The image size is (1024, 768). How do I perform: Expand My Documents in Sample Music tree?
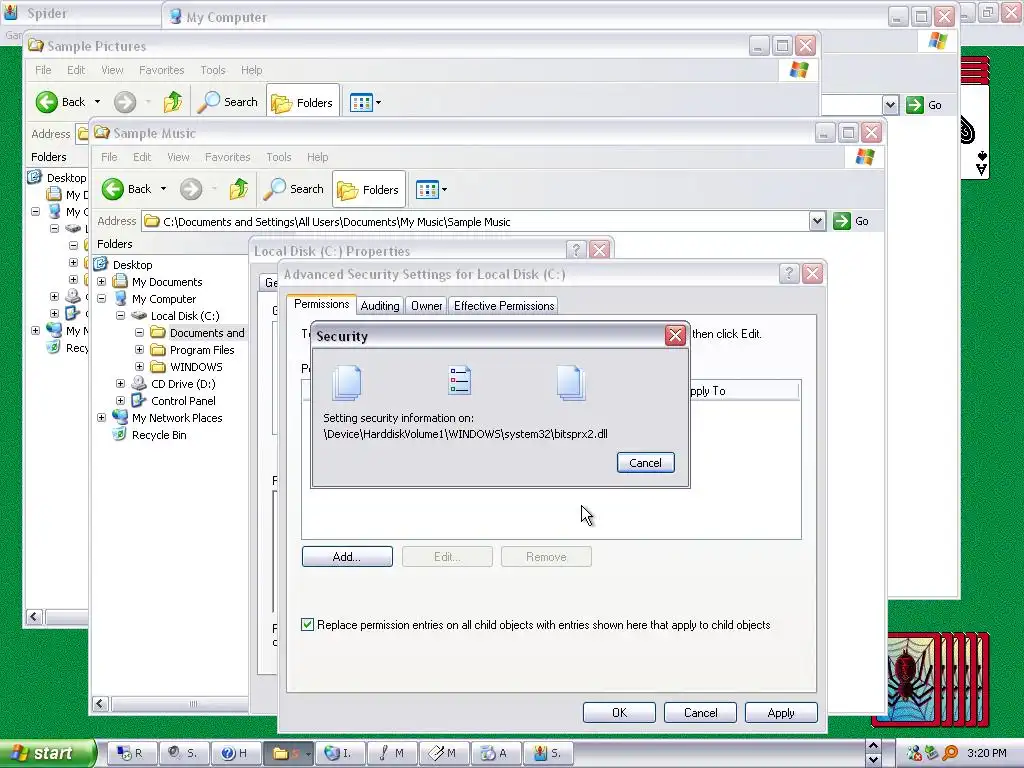[x=102, y=282]
